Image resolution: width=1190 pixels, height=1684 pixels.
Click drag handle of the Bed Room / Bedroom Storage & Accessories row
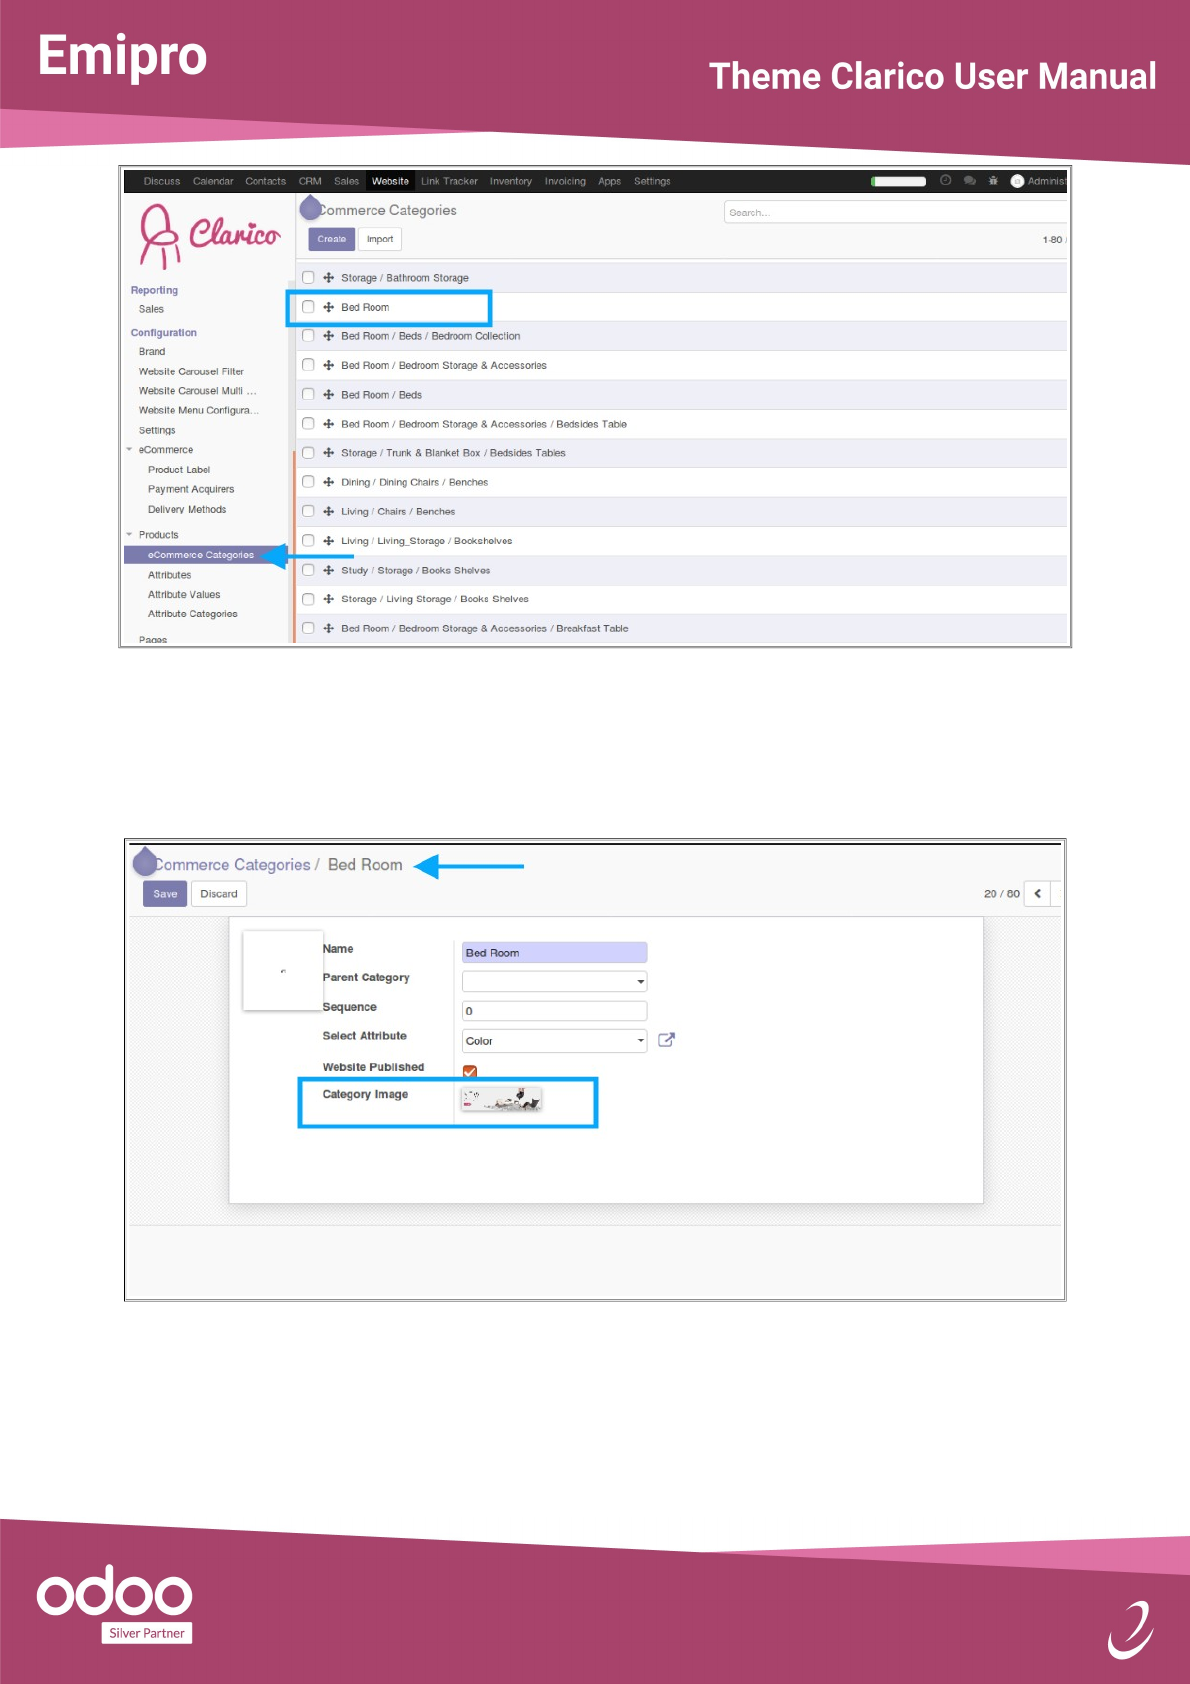pos(328,365)
